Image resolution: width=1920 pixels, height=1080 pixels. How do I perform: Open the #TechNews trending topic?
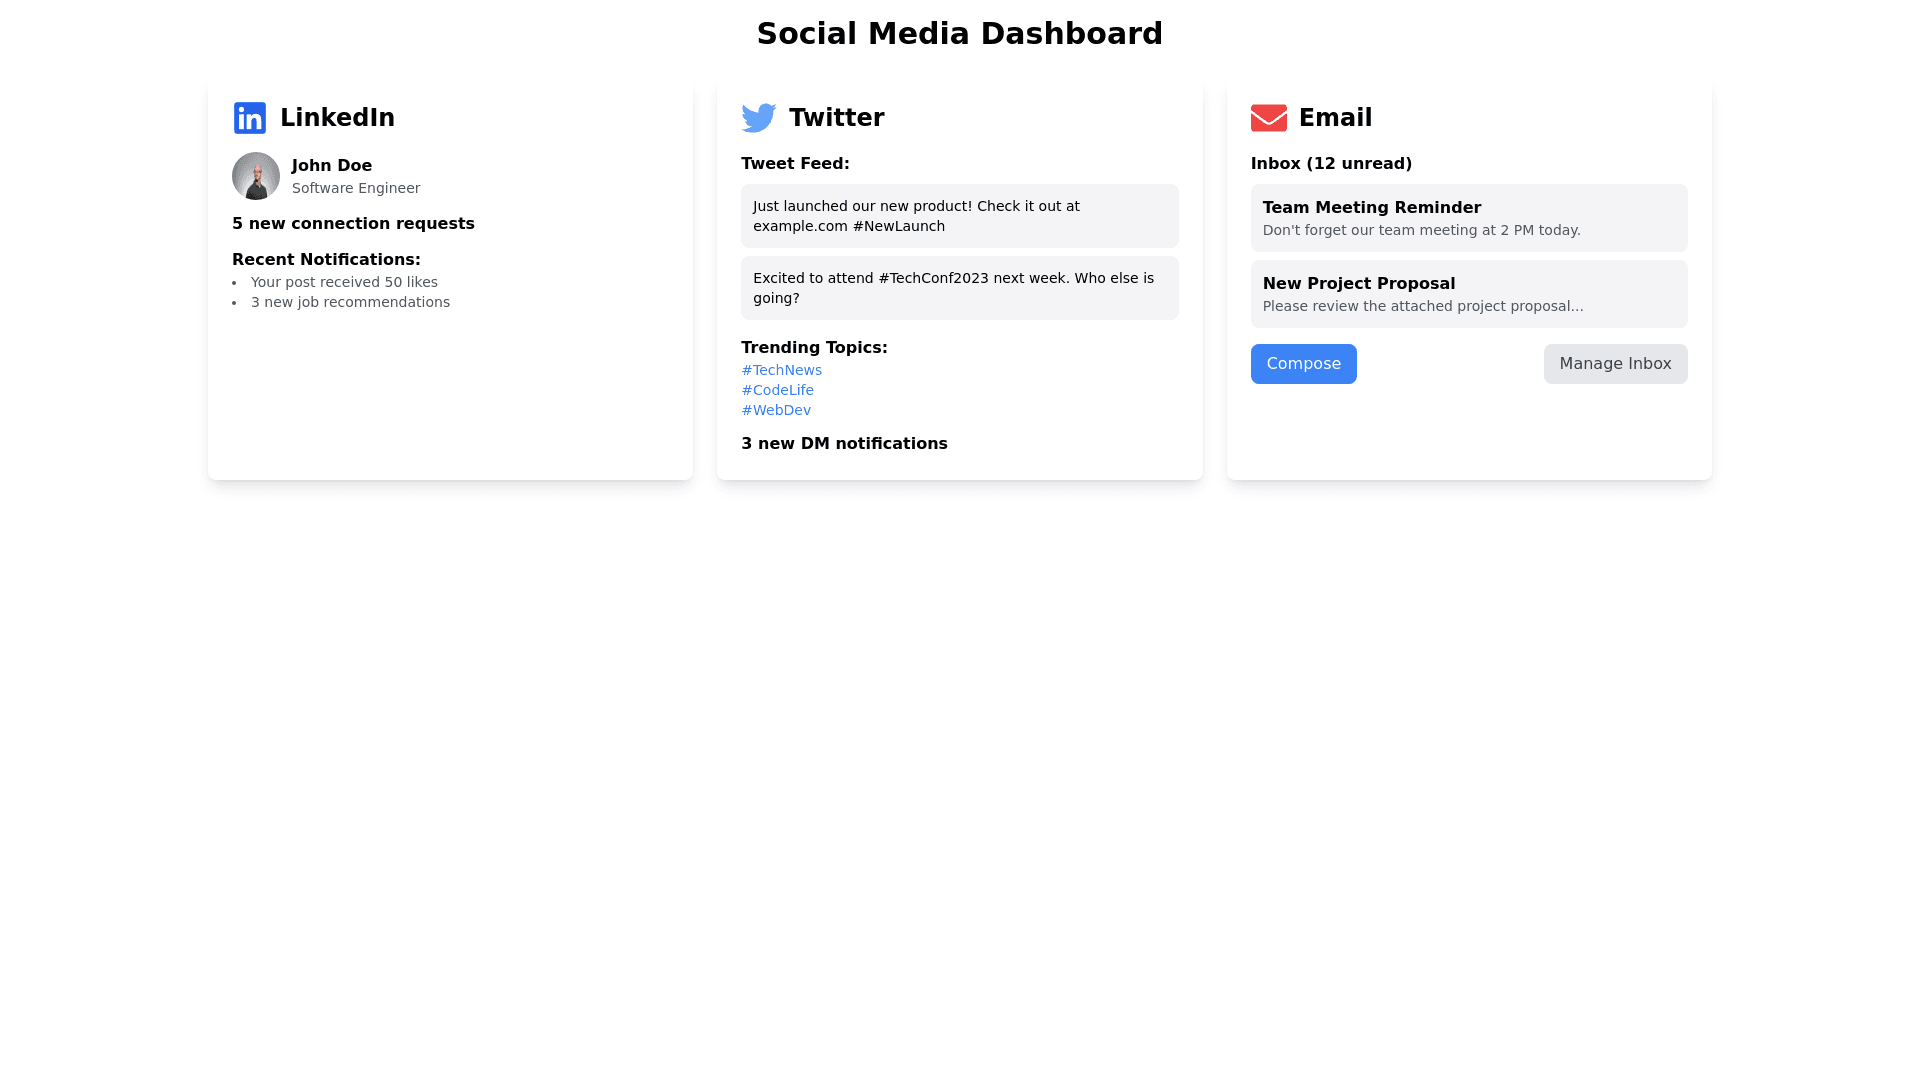781,370
